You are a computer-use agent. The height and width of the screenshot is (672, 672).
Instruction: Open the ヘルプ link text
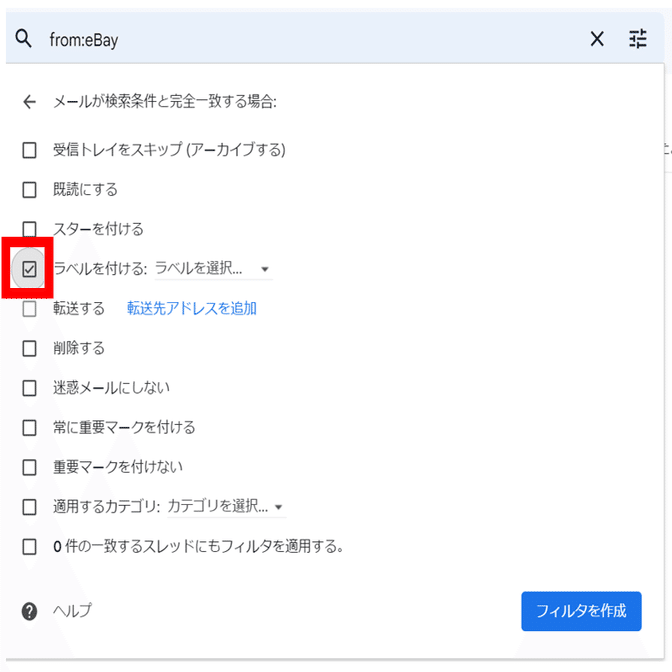click(x=72, y=611)
